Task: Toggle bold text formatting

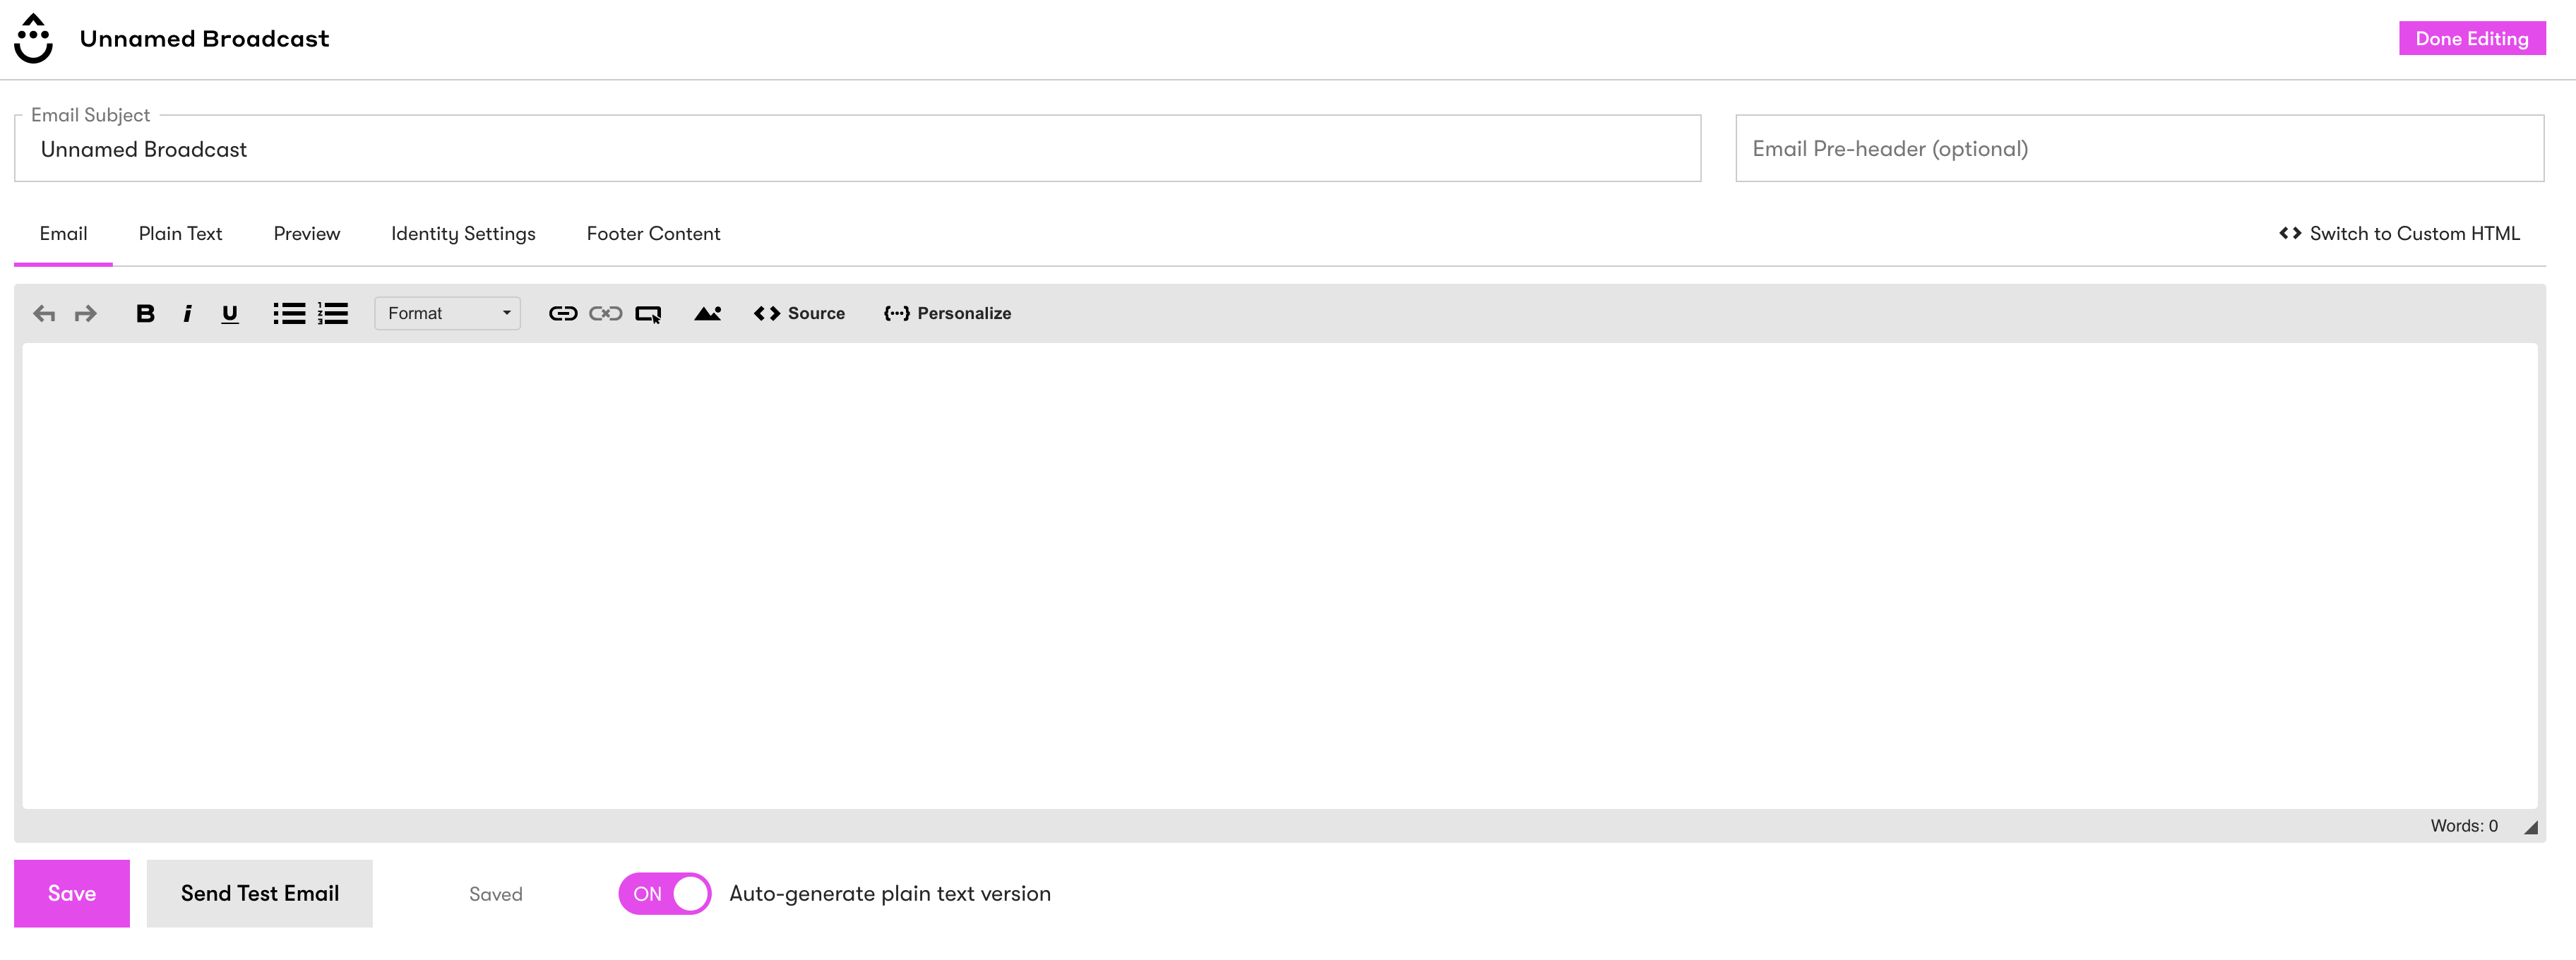Action: point(145,314)
